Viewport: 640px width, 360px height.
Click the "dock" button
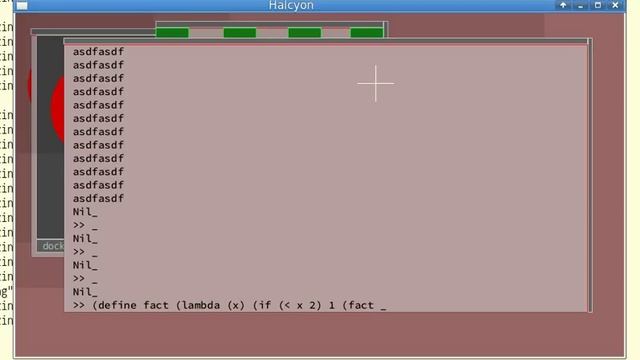tap(51, 246)
